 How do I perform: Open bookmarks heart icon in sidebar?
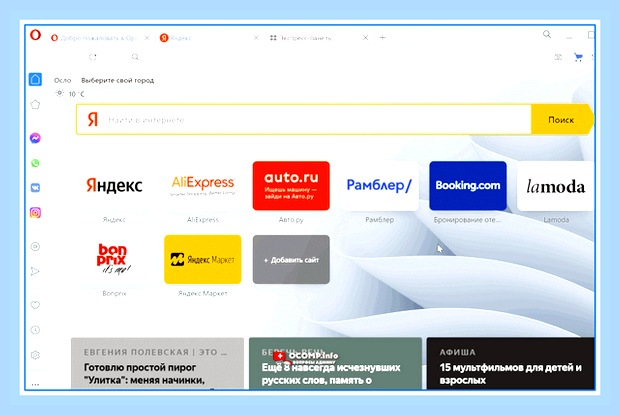click(35, 305)
